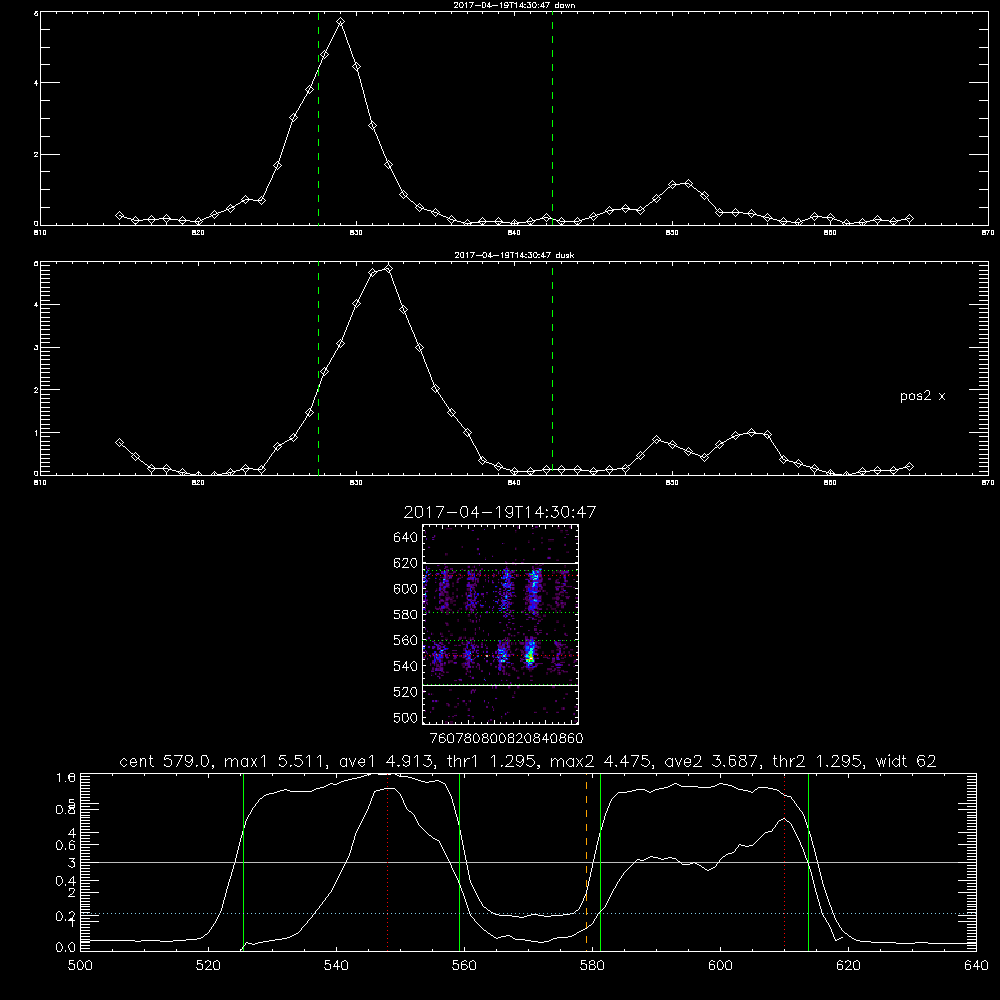
Task: Click the highest diamond marker of dusk curve
Action: click(x=388, y=268)
